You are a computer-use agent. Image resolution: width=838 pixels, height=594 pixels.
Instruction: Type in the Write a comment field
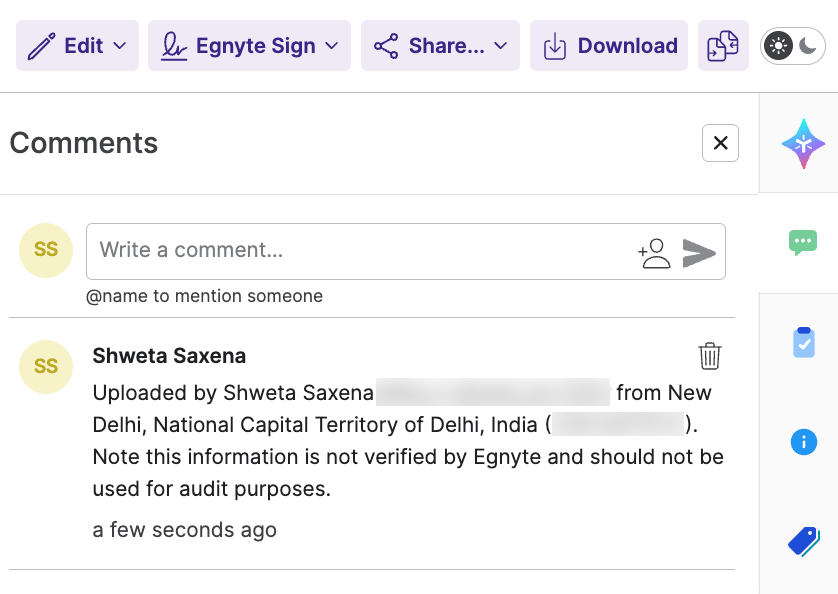coord(360,251)
